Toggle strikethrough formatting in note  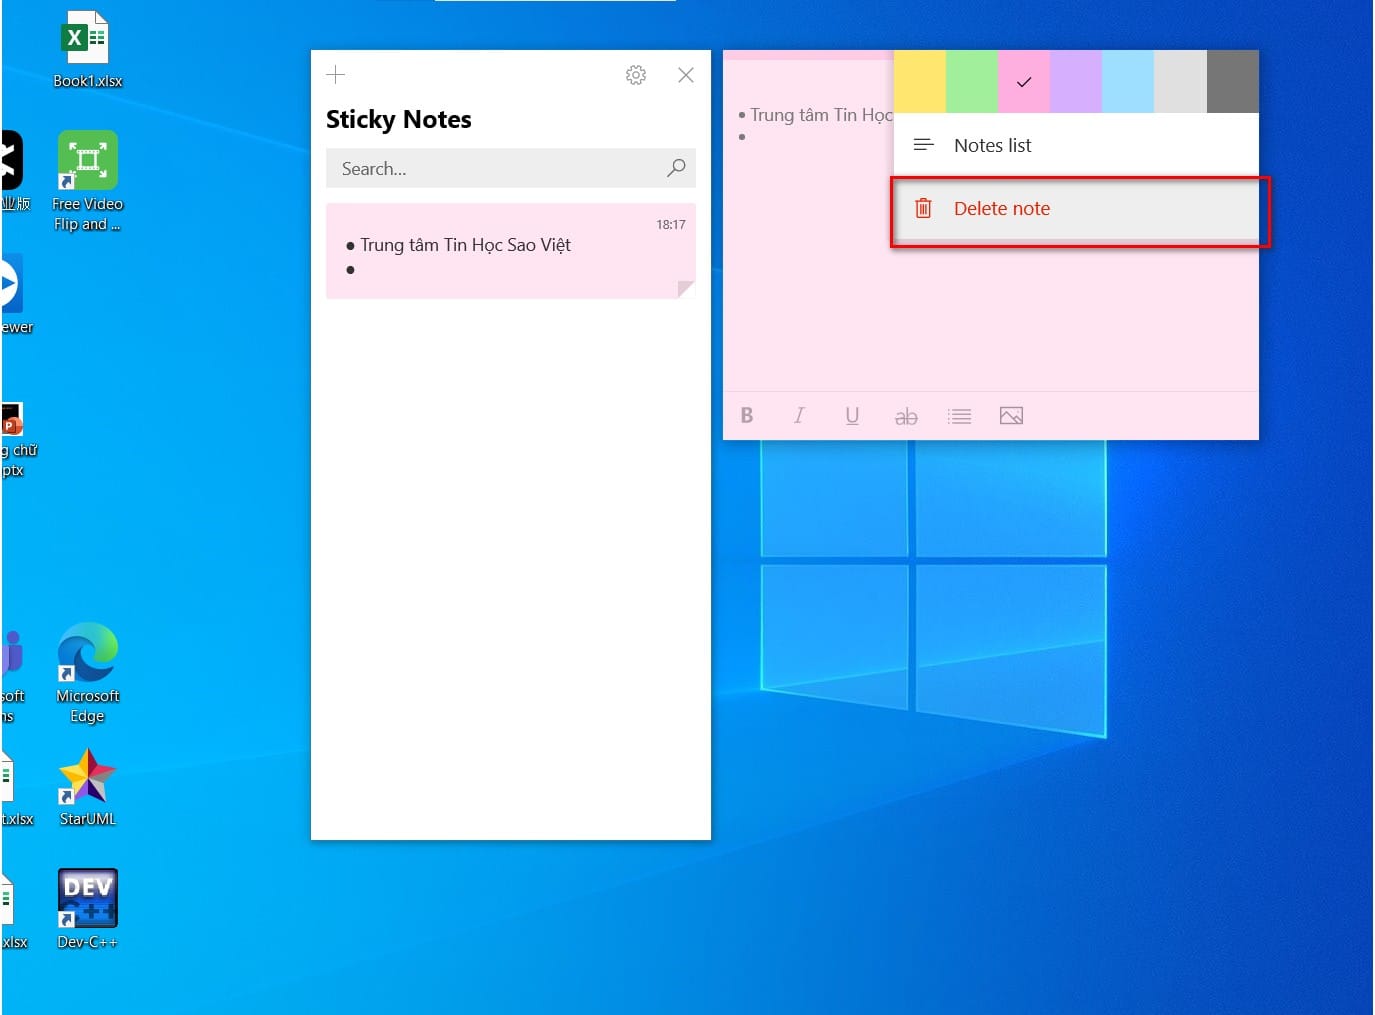point(906,416)
